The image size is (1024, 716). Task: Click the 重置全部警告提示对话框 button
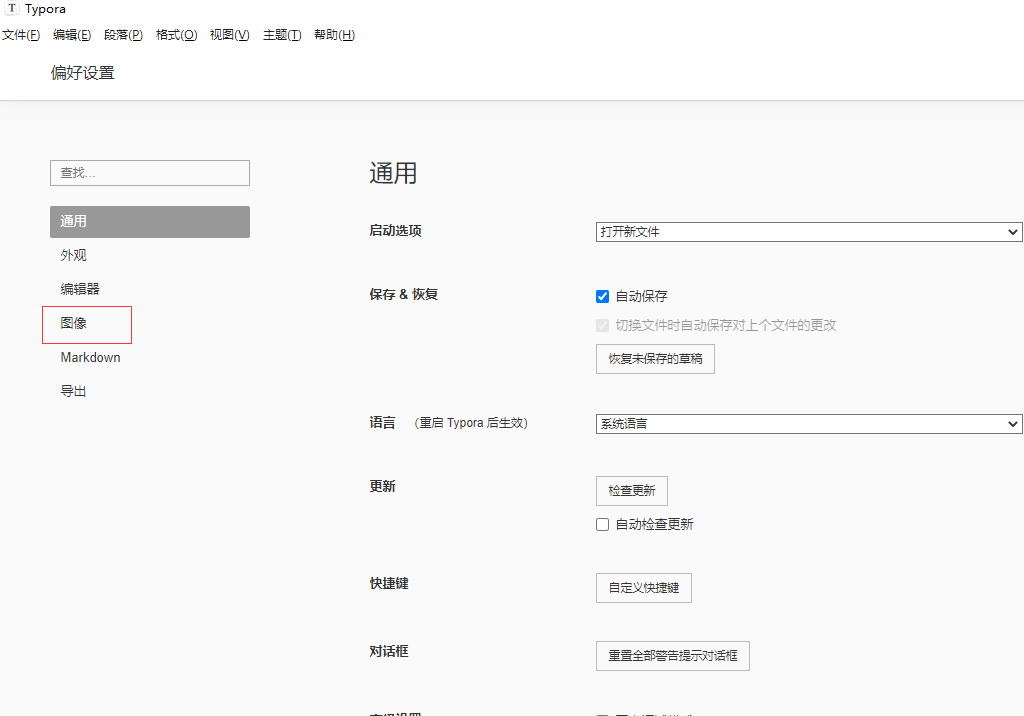point(673,656)
